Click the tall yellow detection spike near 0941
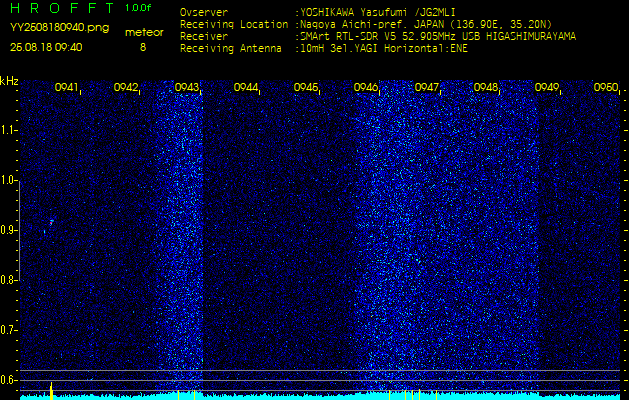This screenshot has height=400, width=629. [51, 391]
